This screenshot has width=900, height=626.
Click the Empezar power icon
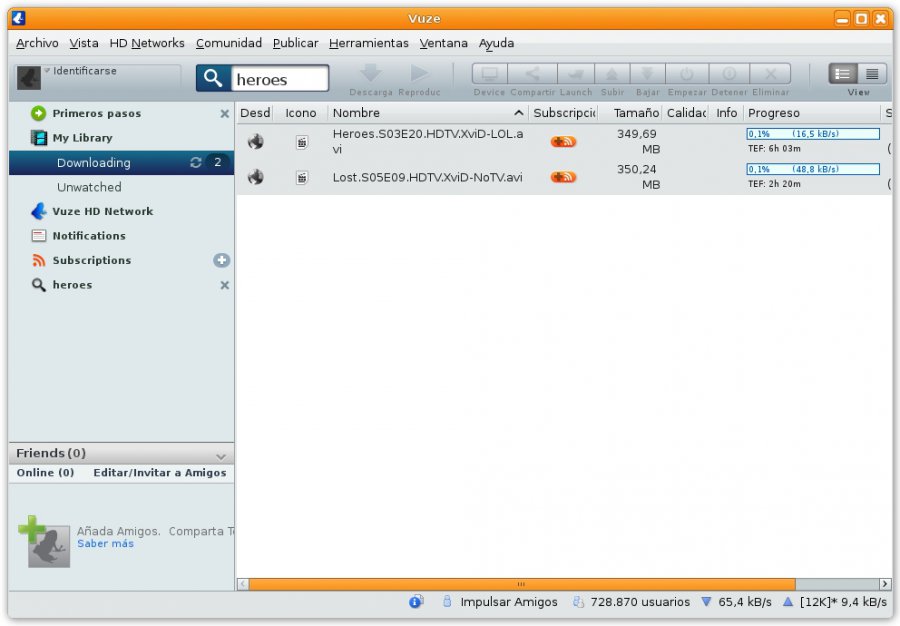pyautogui.click(x=686, y=74)
